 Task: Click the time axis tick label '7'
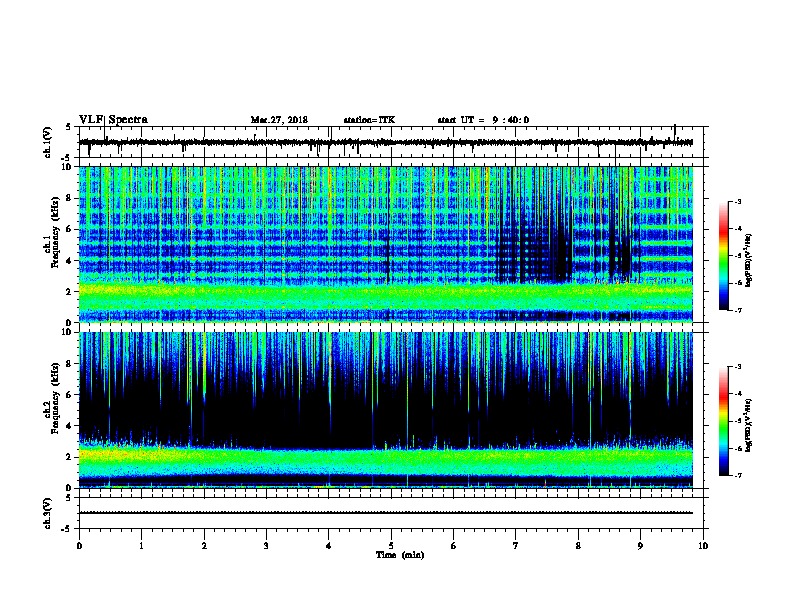516,546
